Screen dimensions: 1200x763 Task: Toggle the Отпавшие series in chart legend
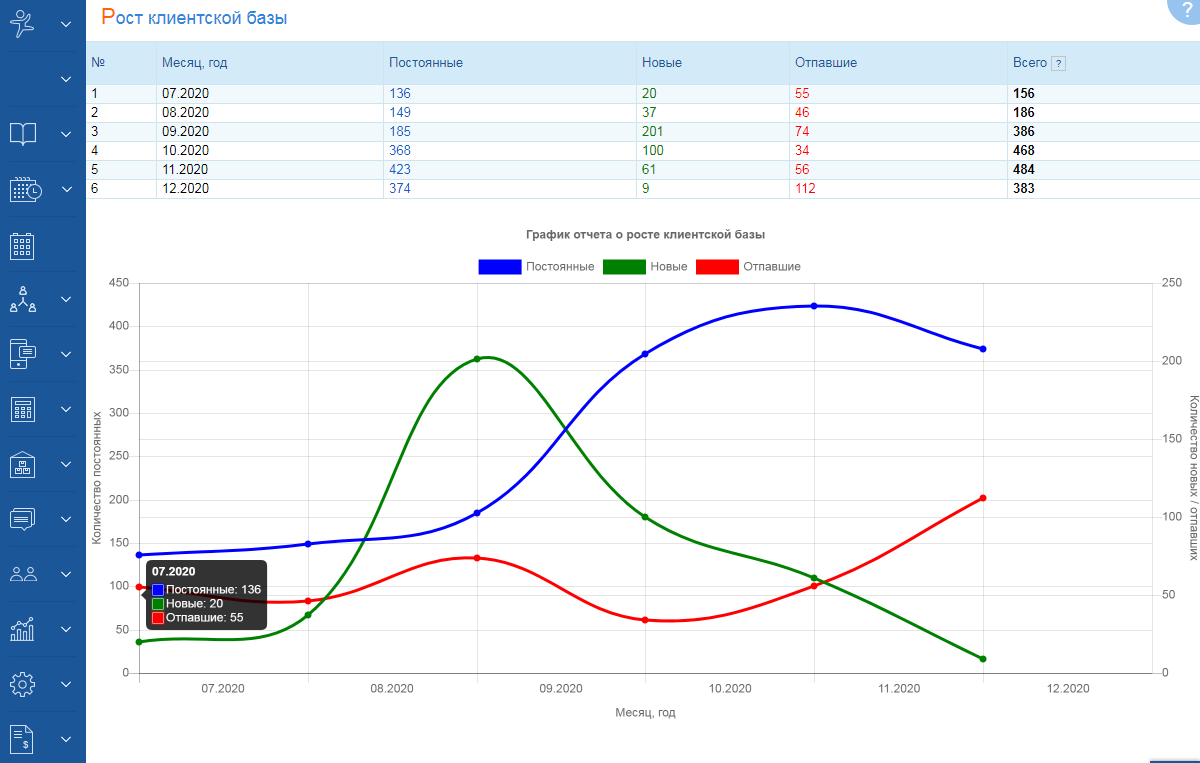point(748,267)
